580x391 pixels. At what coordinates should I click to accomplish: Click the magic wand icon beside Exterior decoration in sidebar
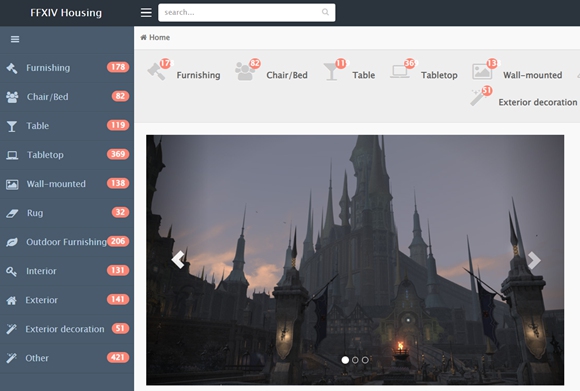(11, 329)
